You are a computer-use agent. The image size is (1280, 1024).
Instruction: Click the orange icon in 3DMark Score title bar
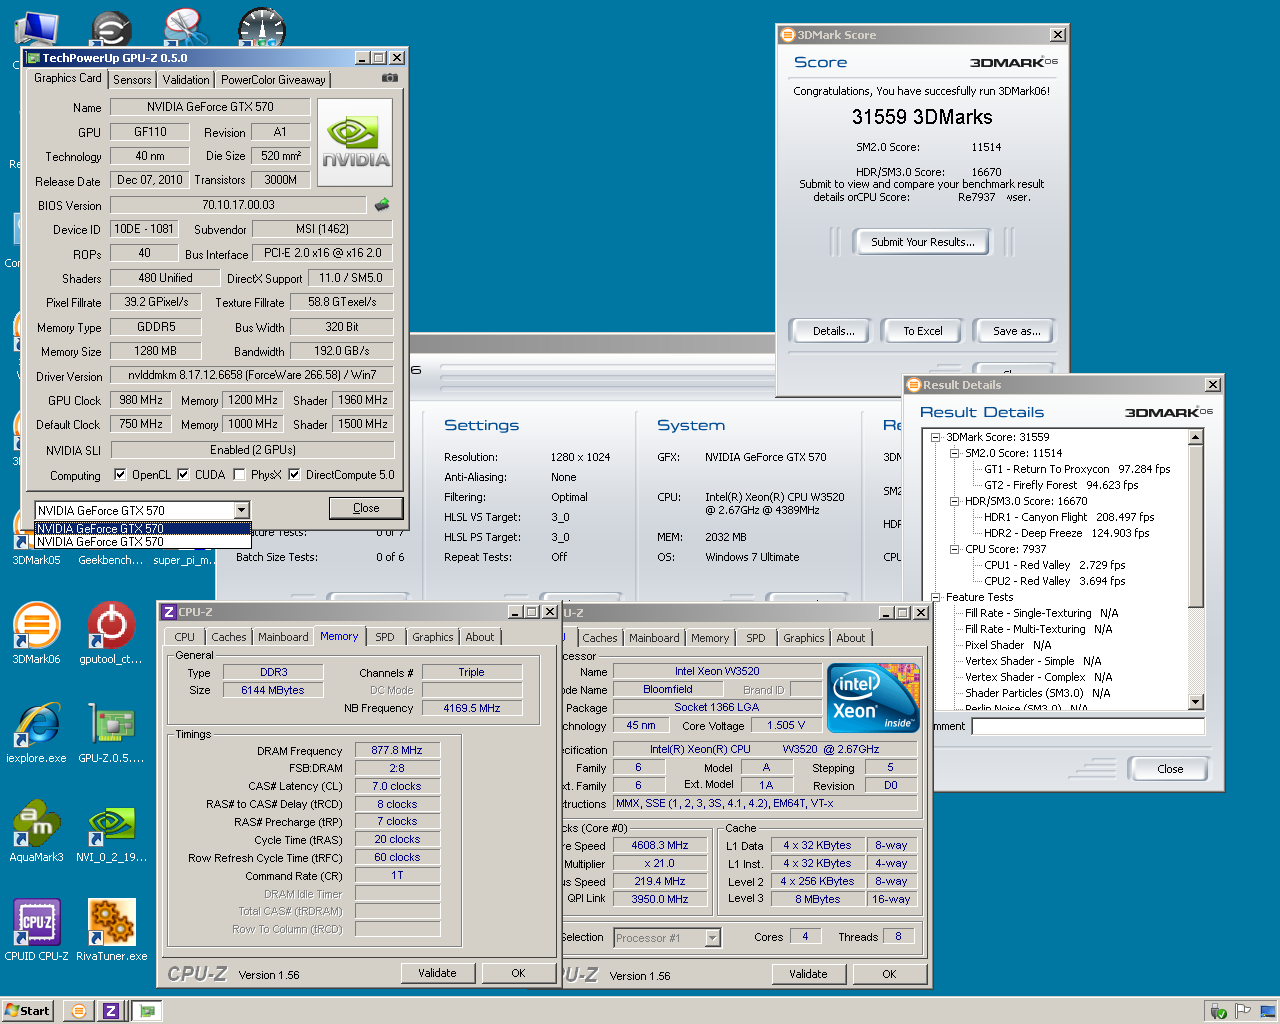point(787,35)
